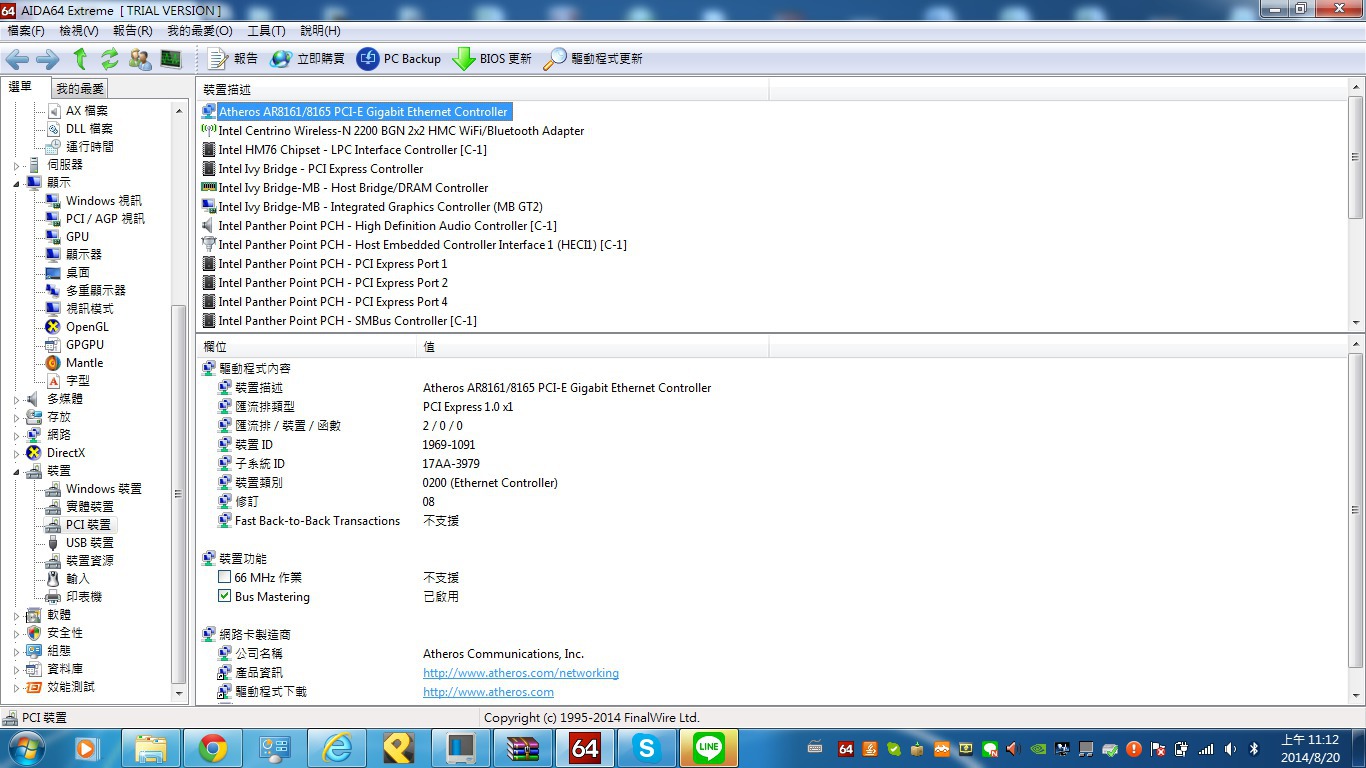Toggle the 66 MHz 作業 checkbox

[225, 578]
